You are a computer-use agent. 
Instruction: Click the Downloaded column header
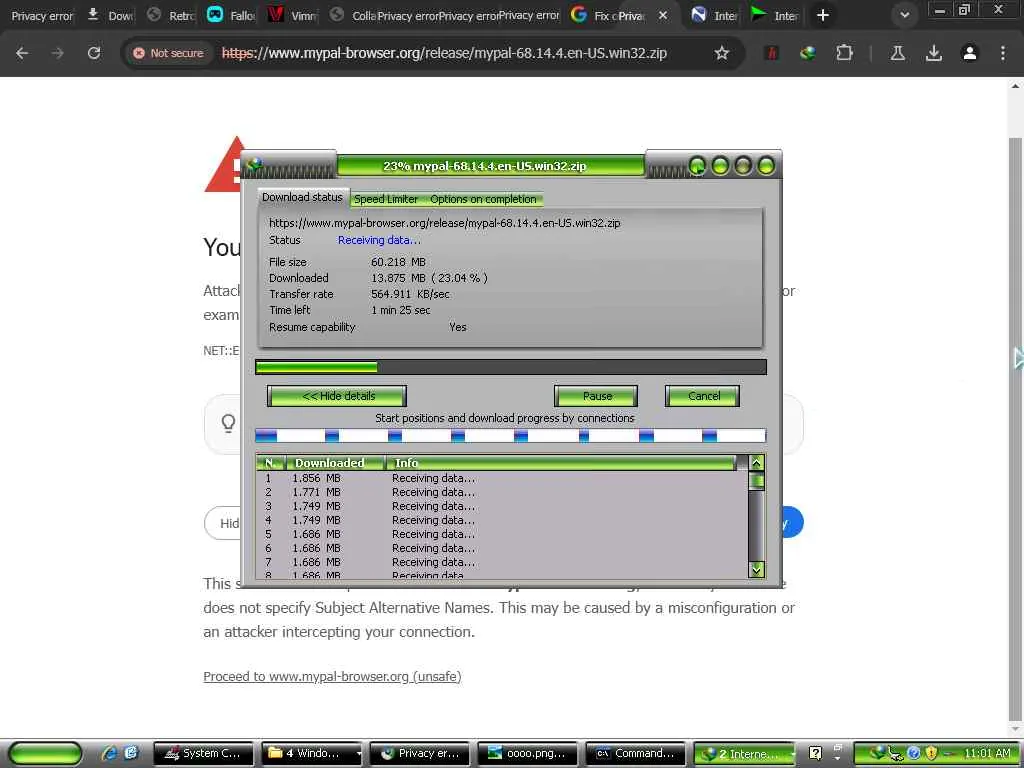coord(334,462)
